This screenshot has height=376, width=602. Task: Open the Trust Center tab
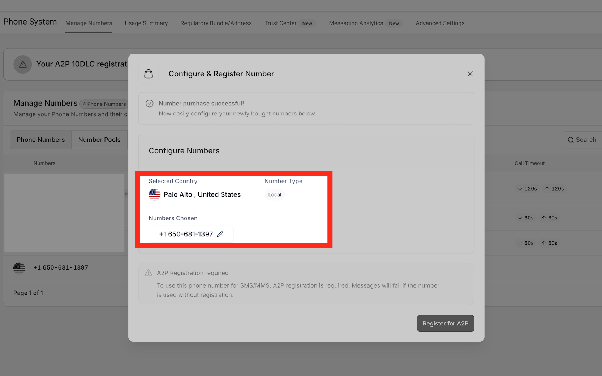[281, 23]
